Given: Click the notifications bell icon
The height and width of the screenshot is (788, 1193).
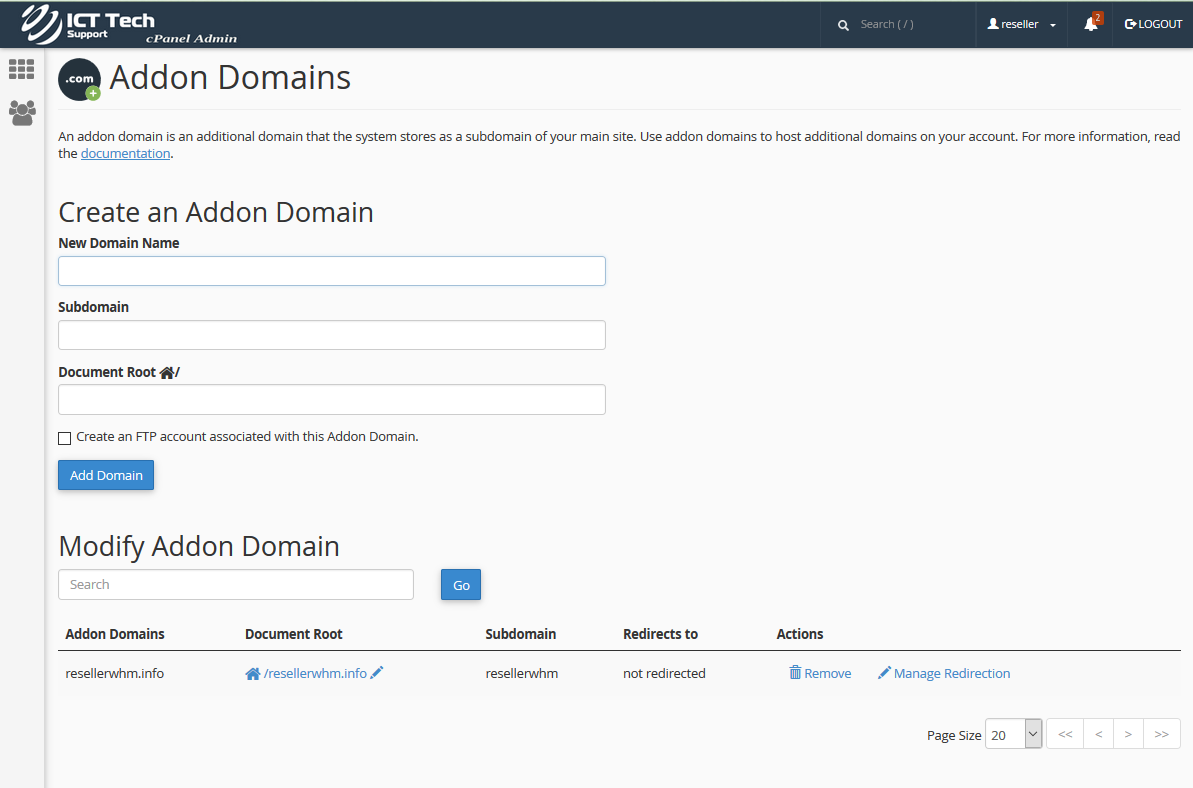Looking at the screenshot, I should coord(1090,24).
